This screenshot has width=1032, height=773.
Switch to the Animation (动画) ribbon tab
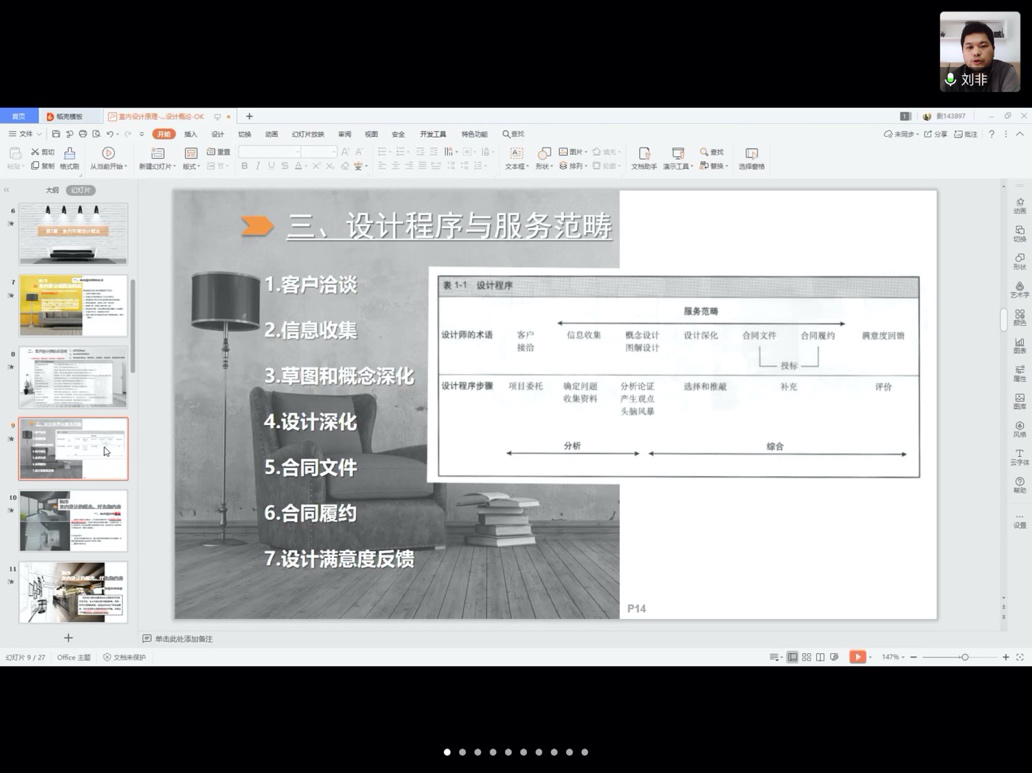[x=271, y=134]
